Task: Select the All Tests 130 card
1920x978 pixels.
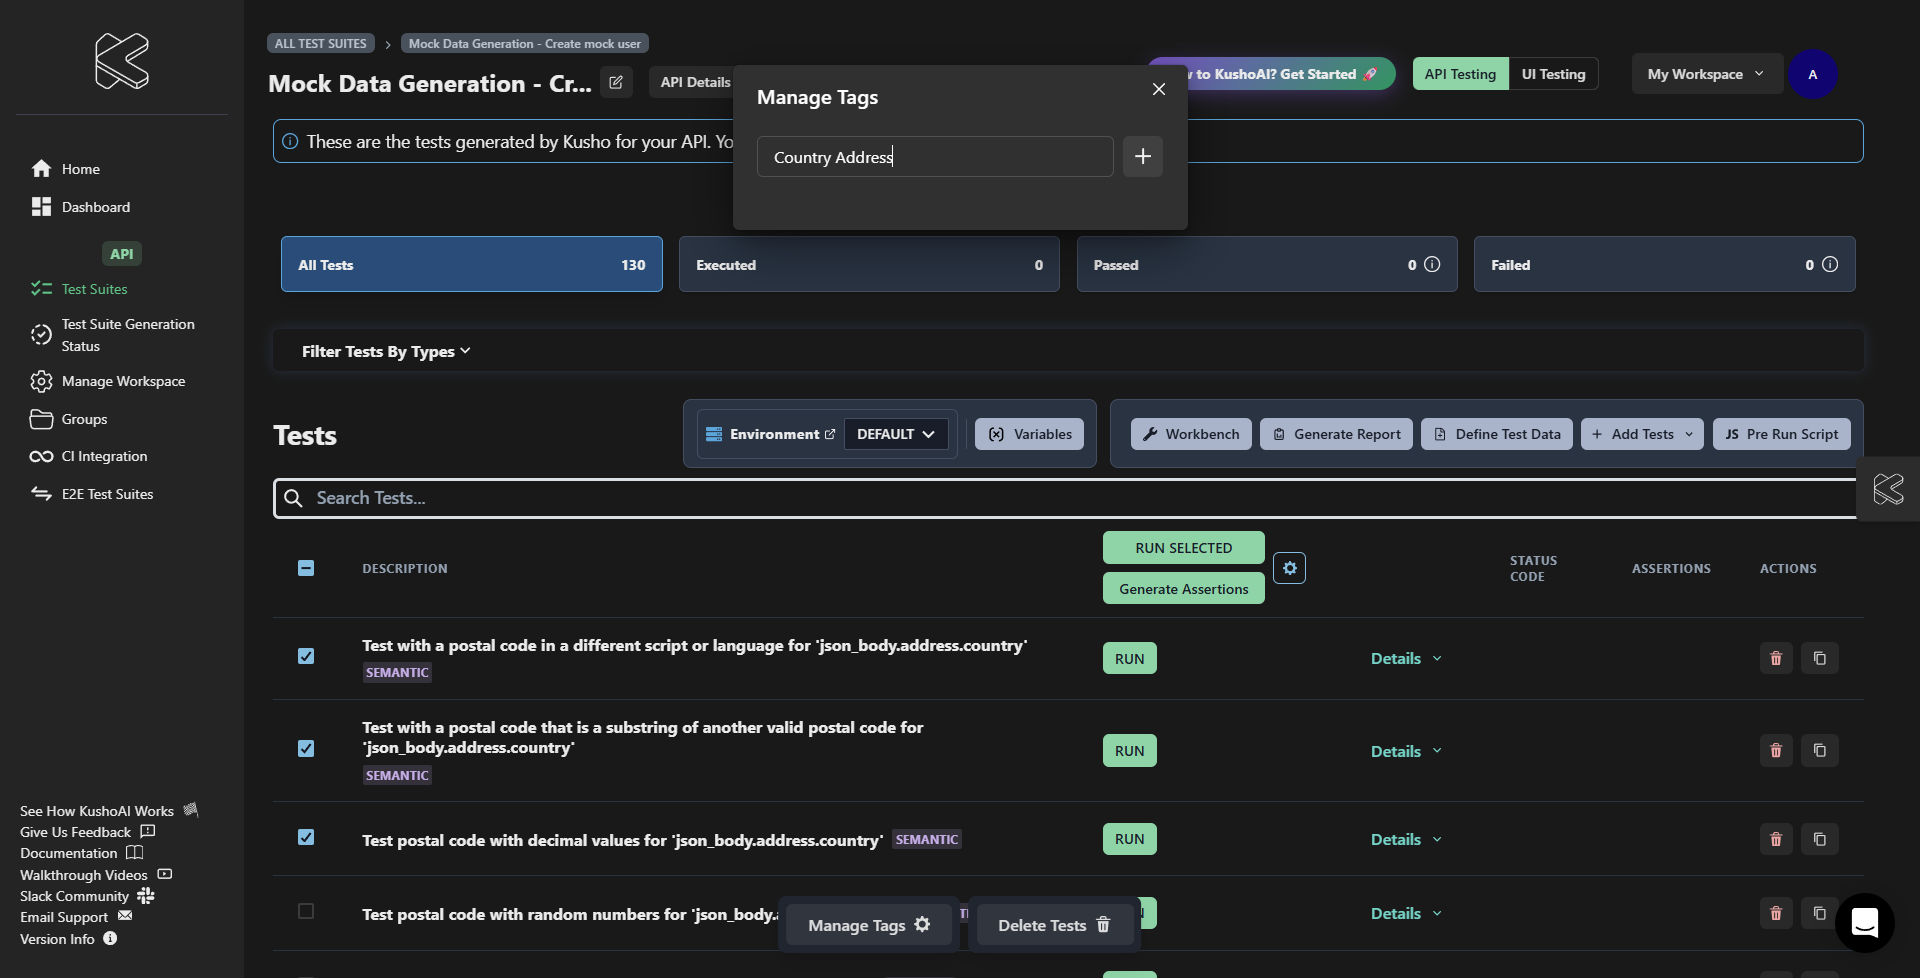Action: [x=472, y=264]
